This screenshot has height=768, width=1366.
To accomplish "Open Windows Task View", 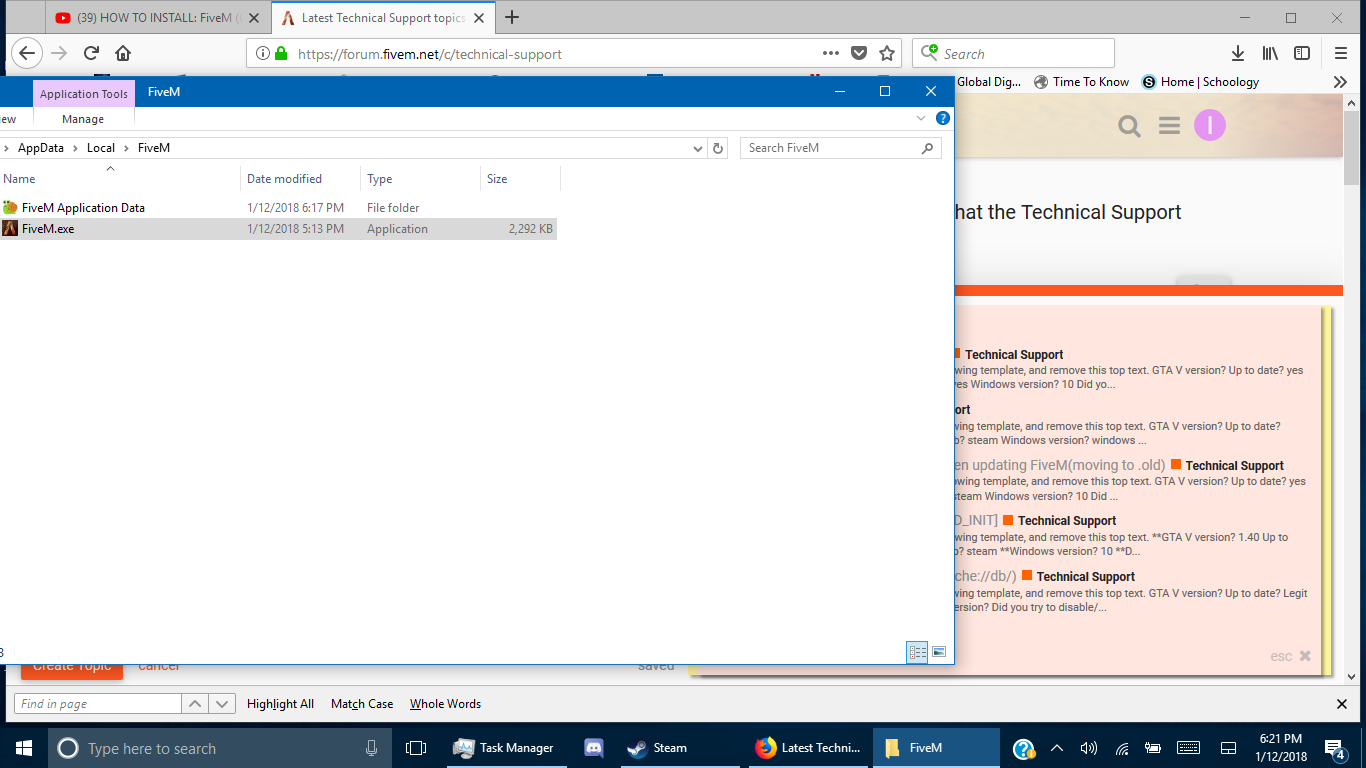I will 416,748.
